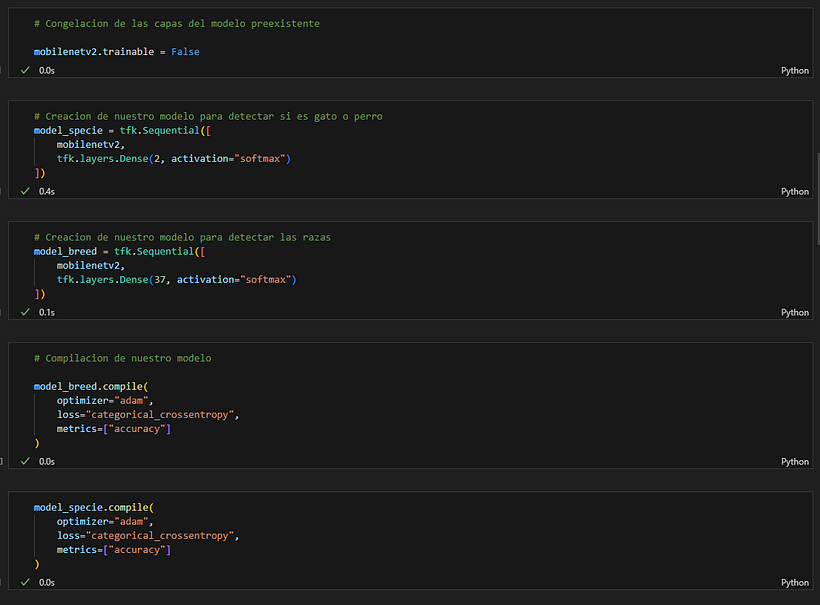
Task: Click the checkmark under the model_breed Sequential cell
Action: pos(26,312)
